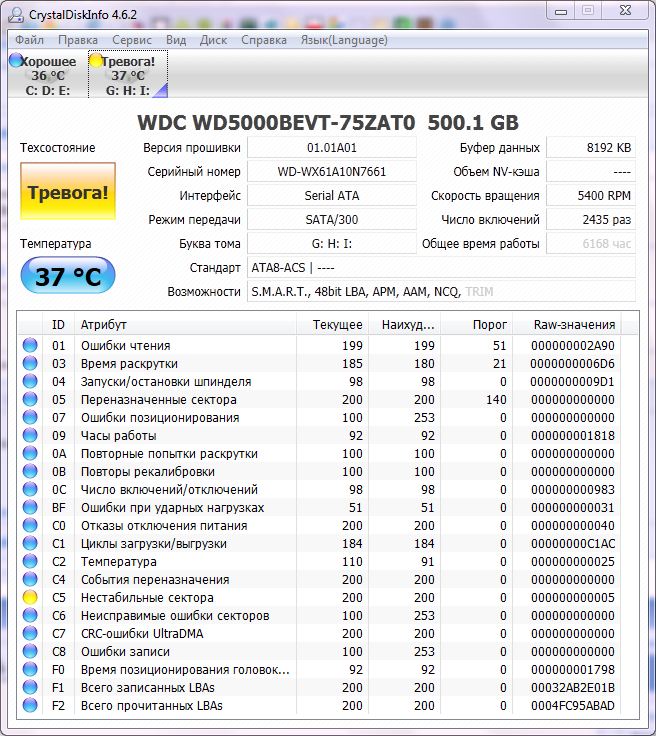The height and width of the screenshot is (736, 656).
Task: Open the Диск menu
Action: pyautogui.click(x=214, y=40)
